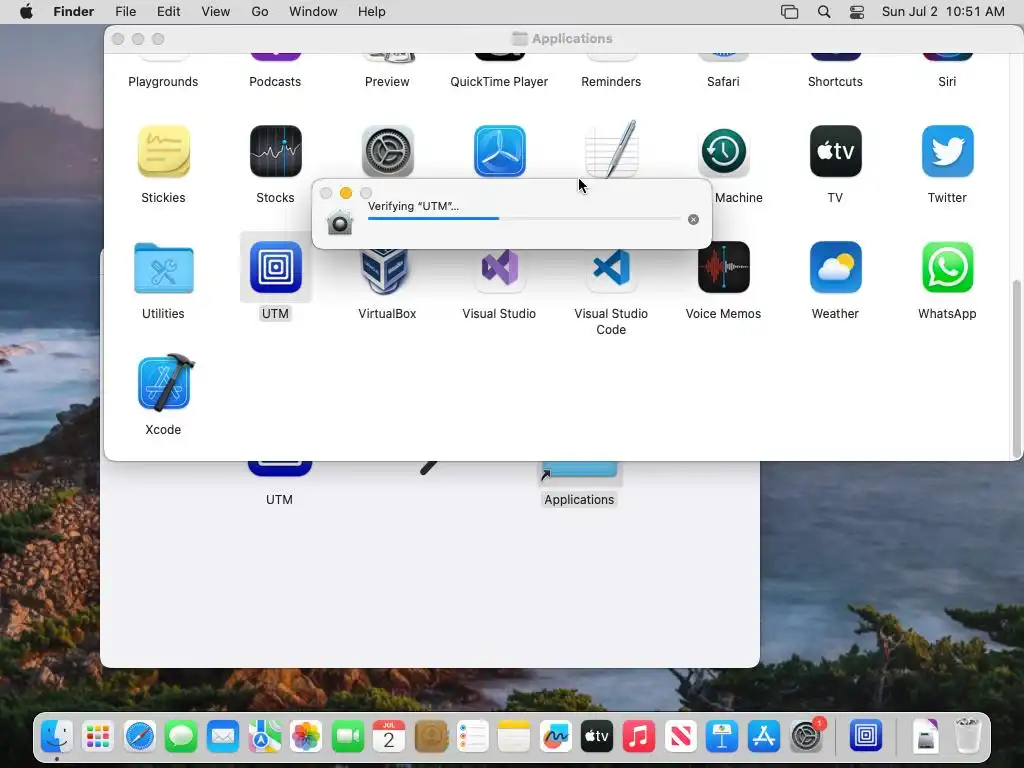This screenshot has width=1024, height=768.
Task: Click the UTM icon in the disk image window
Action: click(280, 468)
